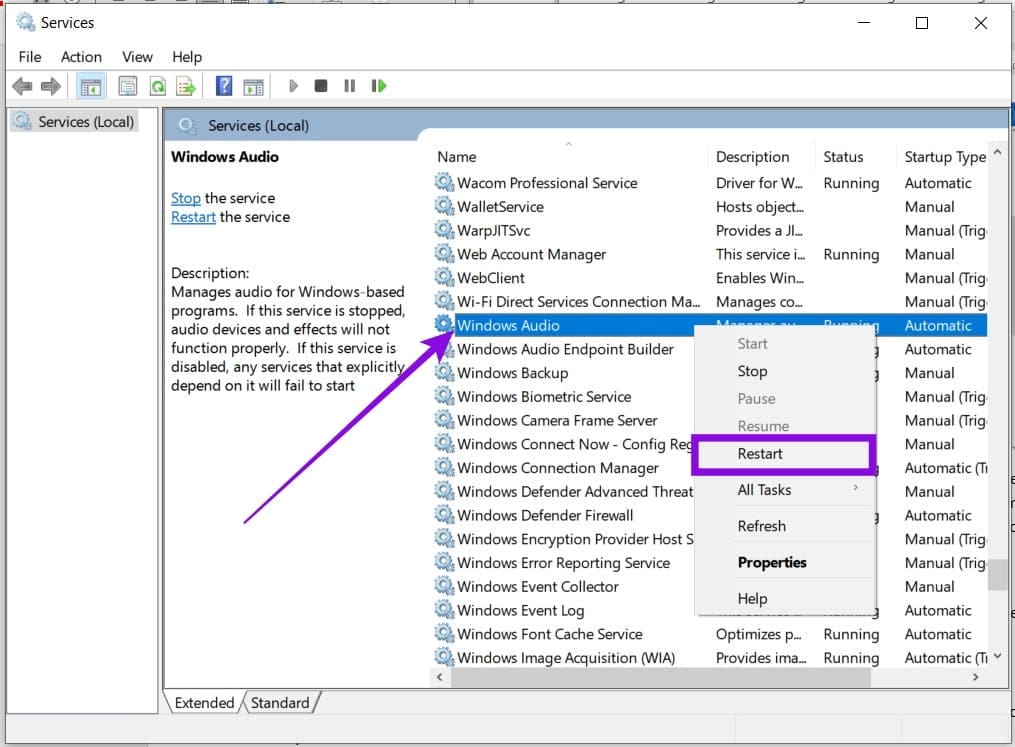Click gear icon beside Windows Font Cache Service

(444, 634)
